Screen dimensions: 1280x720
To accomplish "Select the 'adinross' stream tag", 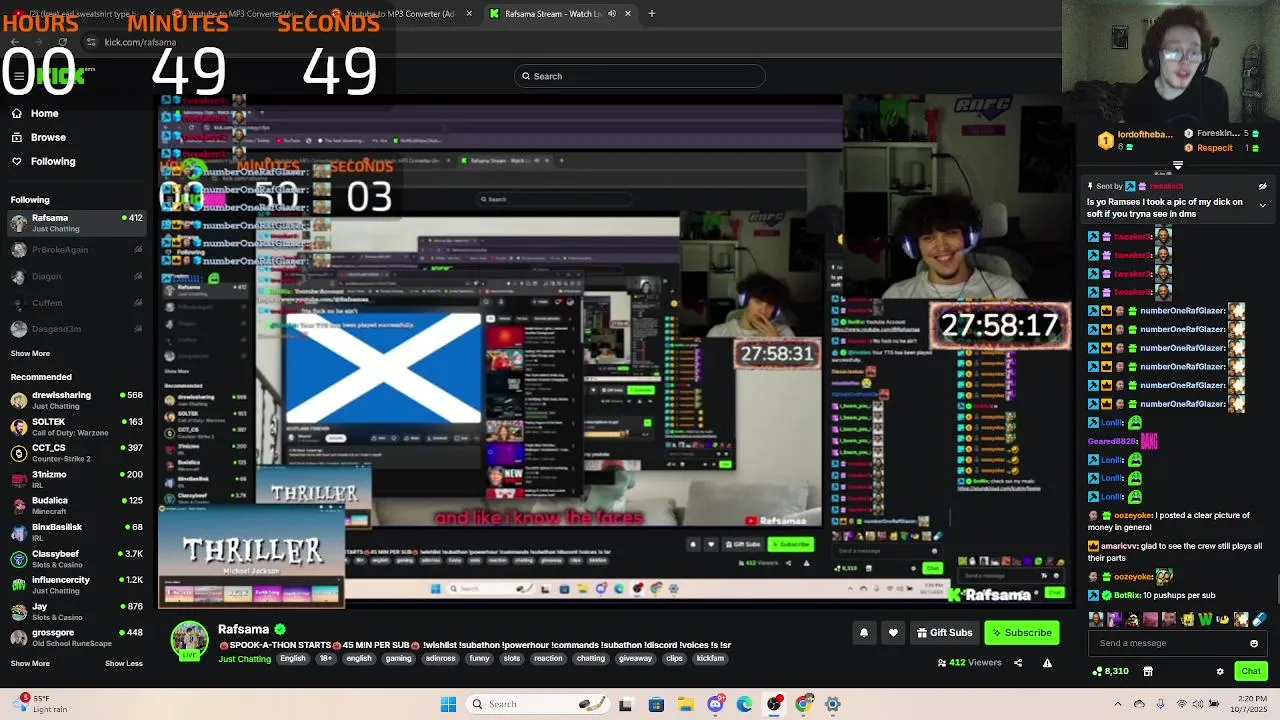I will (441, 659).
